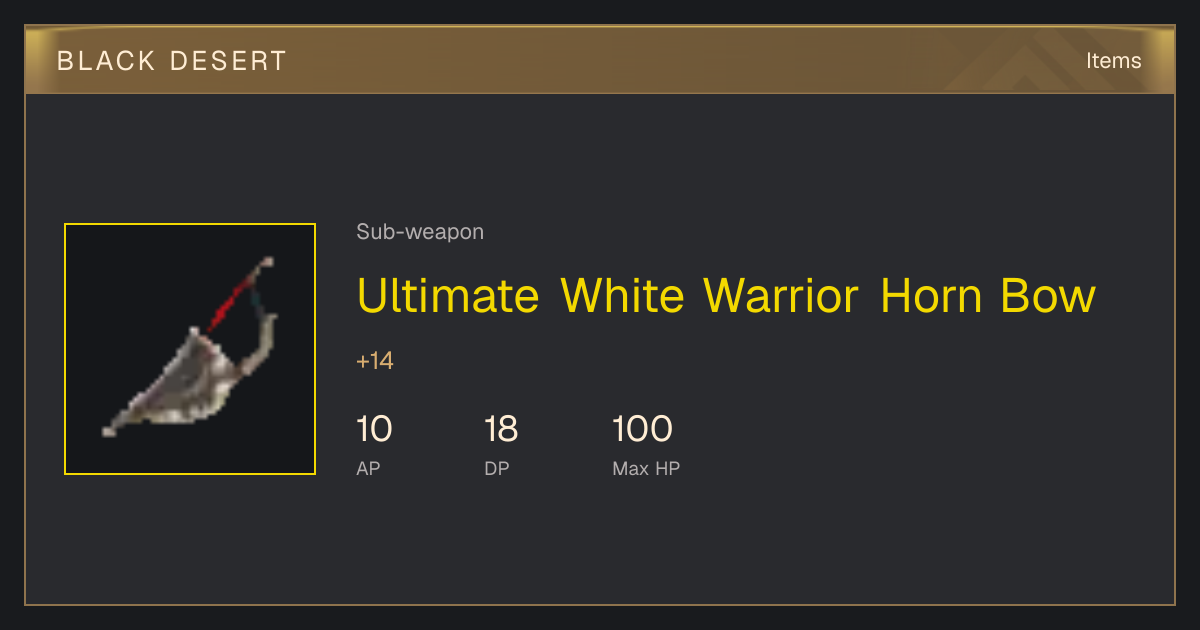Click the AP stat label
Screen dimensions: 1200x630
pos(368,468)
